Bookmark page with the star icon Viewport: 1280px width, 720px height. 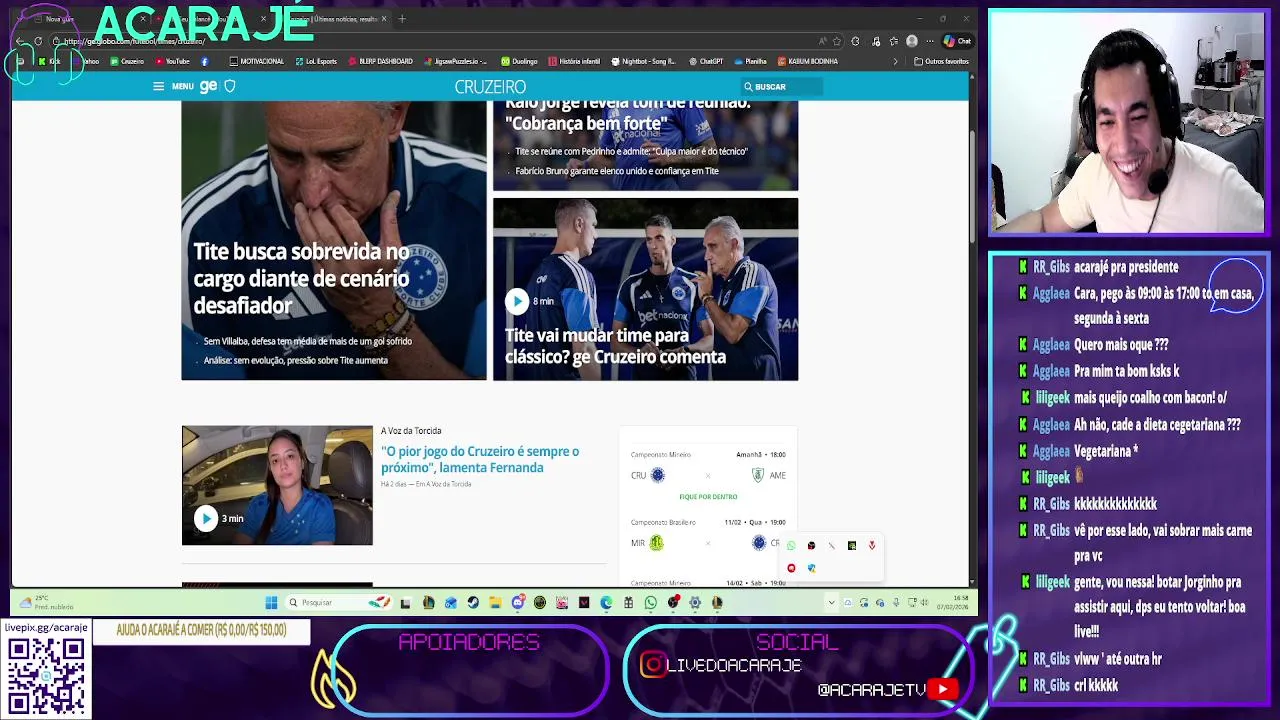point(837,41)
